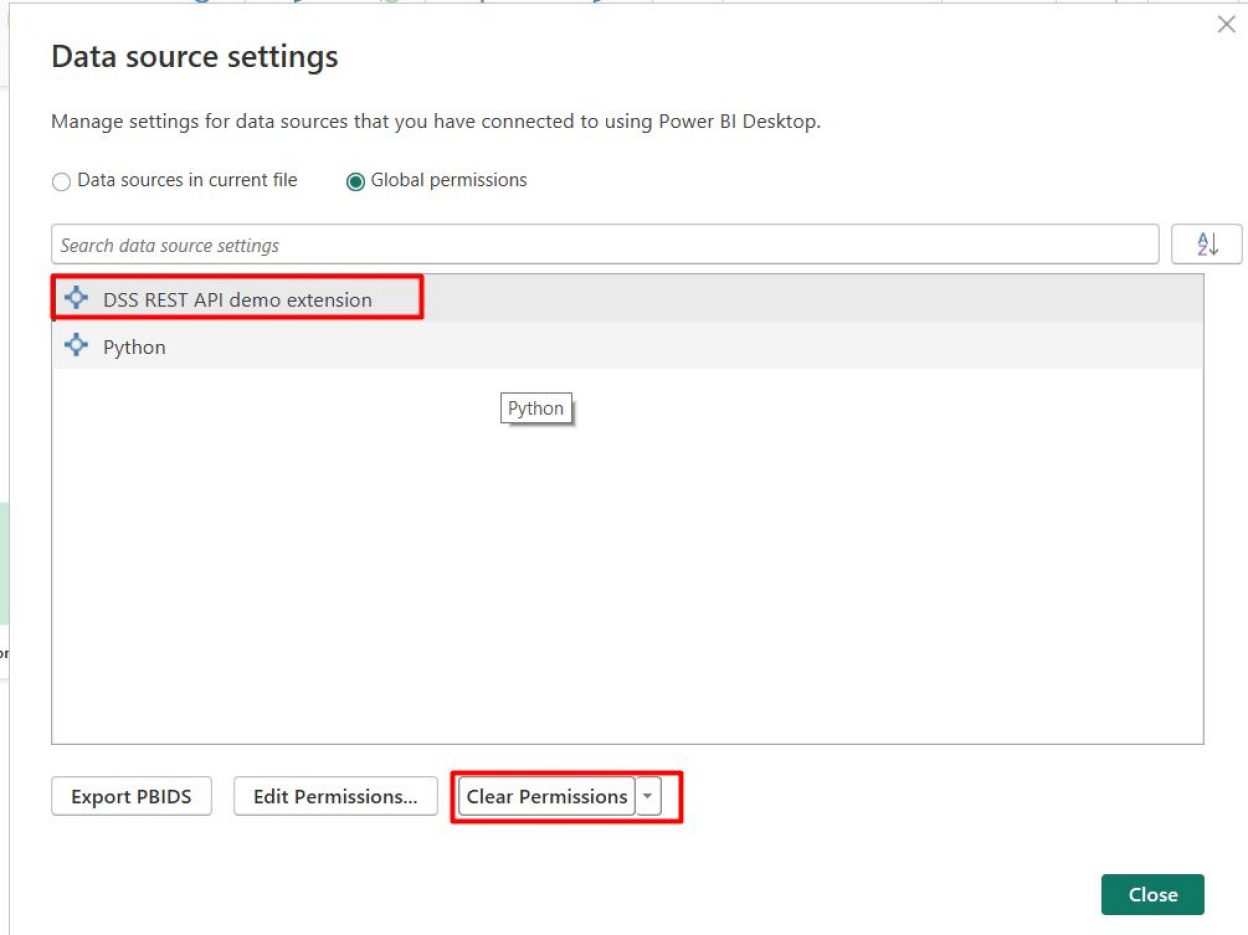Click the highlighted DSS REST API row
1248x935 pixels.
coord(237,299)
